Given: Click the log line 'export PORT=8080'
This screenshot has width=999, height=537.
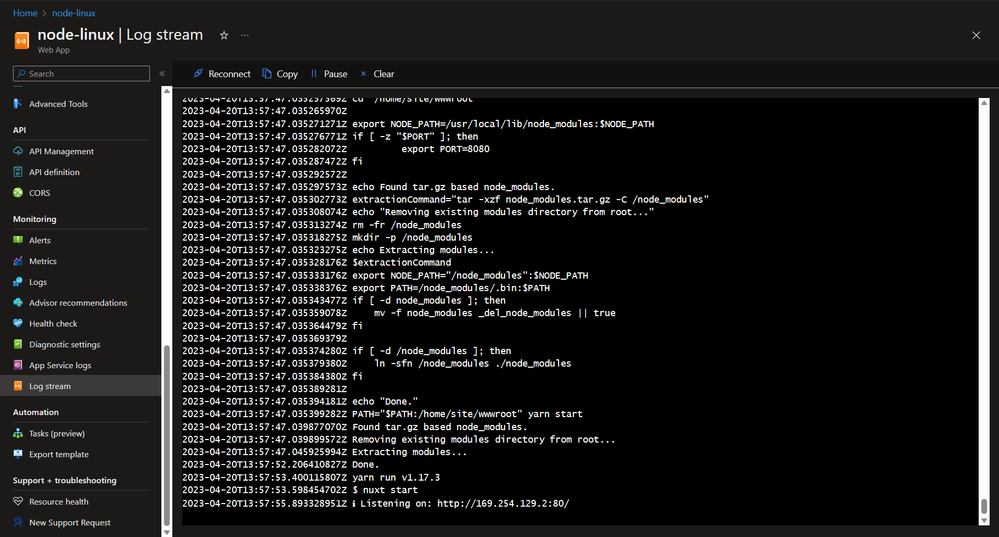Looking at the screenshot, I should point(336,148).
